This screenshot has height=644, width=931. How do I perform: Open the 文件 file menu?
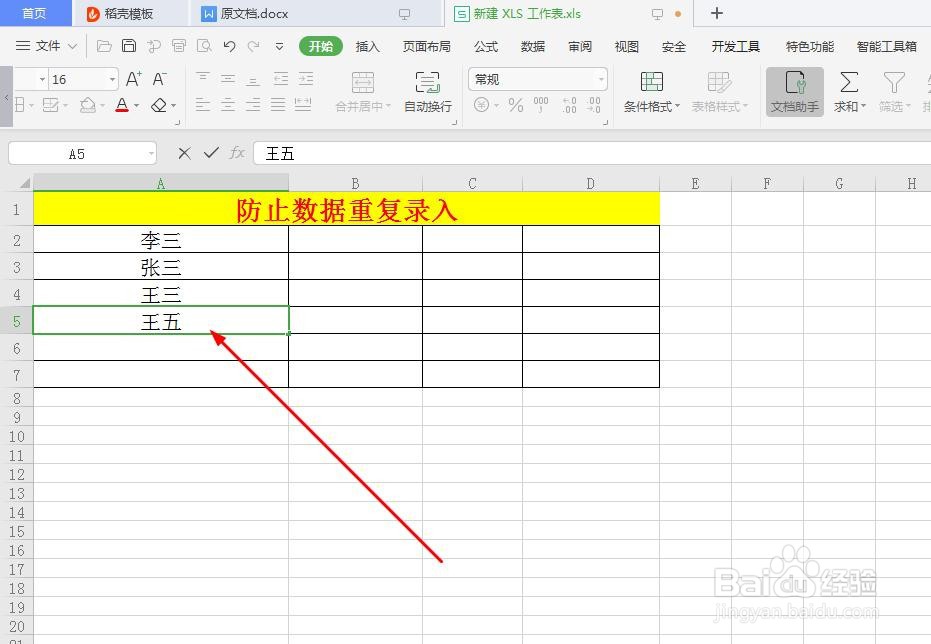48,46
